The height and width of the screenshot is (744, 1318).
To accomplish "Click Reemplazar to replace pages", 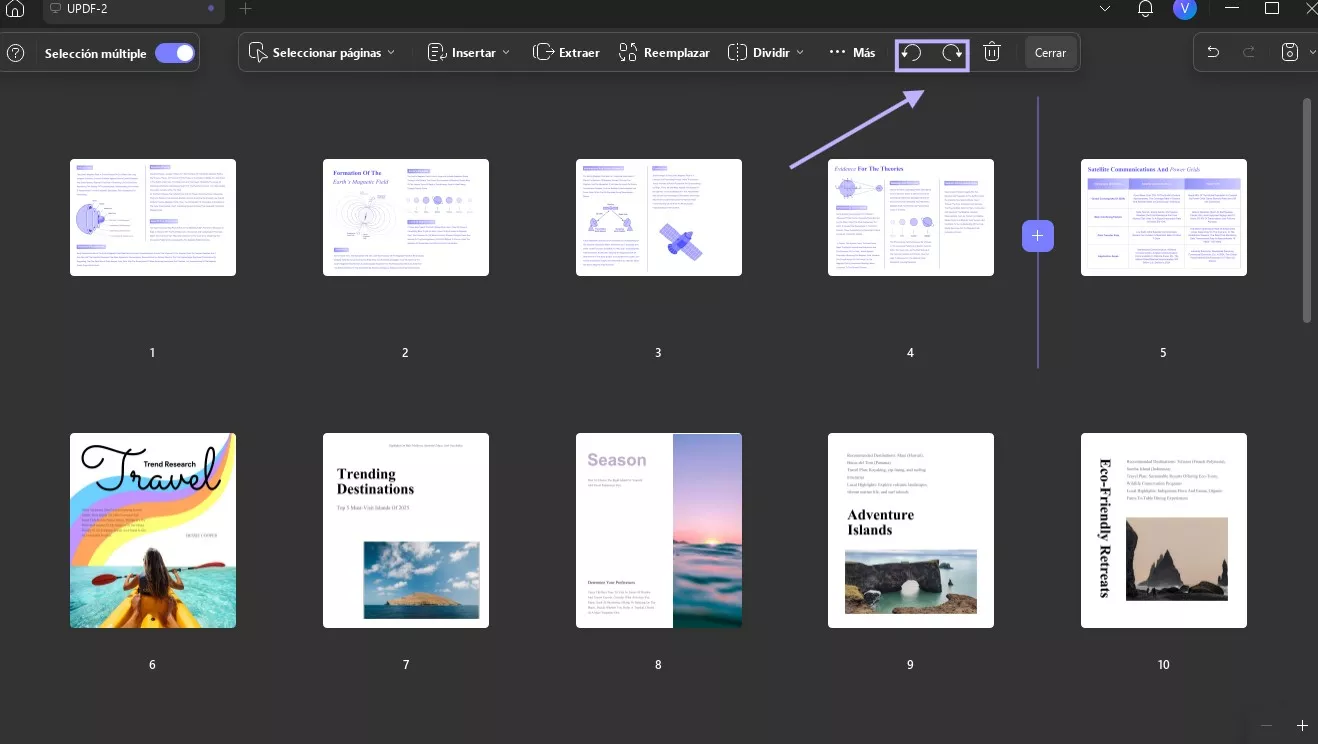I will (664, 53).
